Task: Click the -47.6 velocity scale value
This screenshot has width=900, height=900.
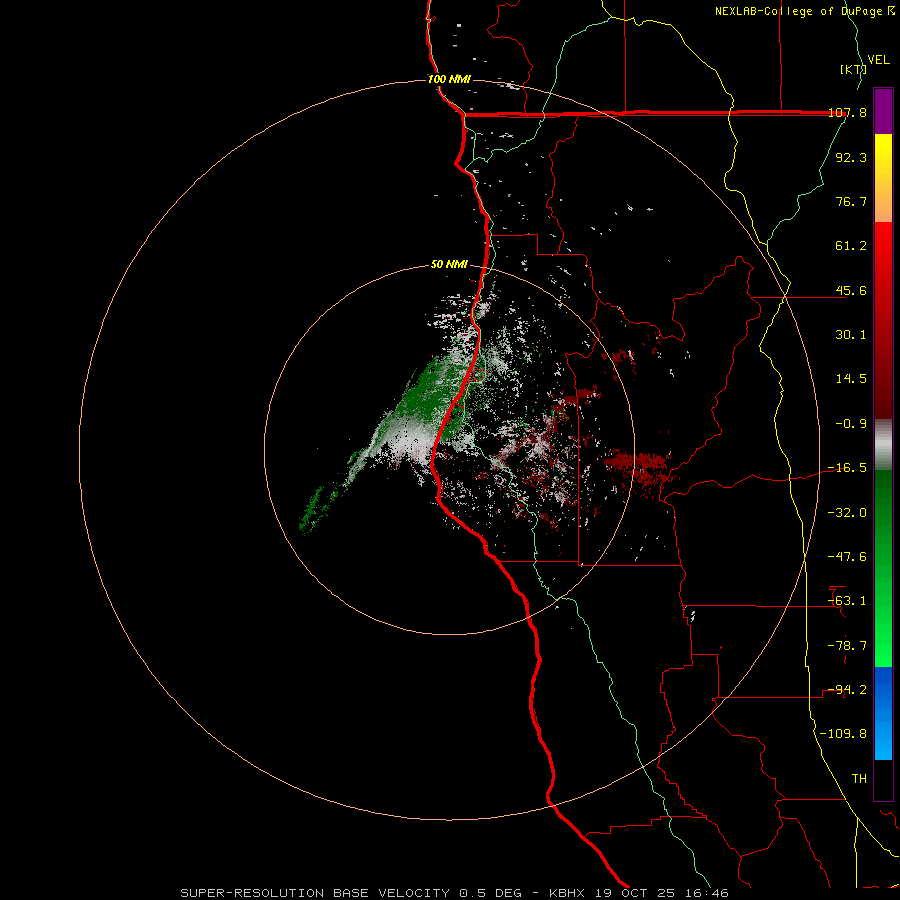Action: pyautogui.click(x=847, y=557)
